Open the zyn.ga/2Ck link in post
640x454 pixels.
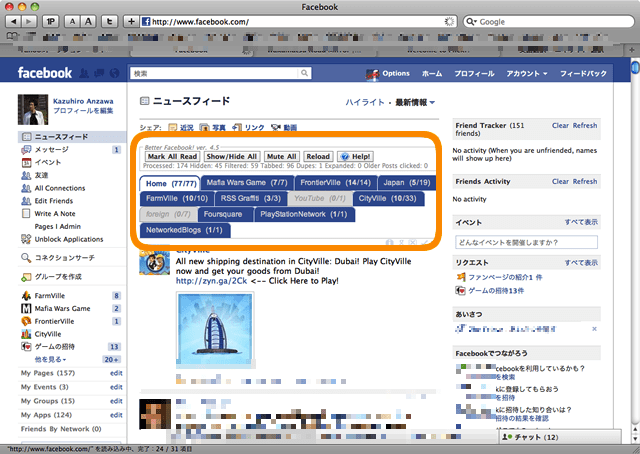211,280
